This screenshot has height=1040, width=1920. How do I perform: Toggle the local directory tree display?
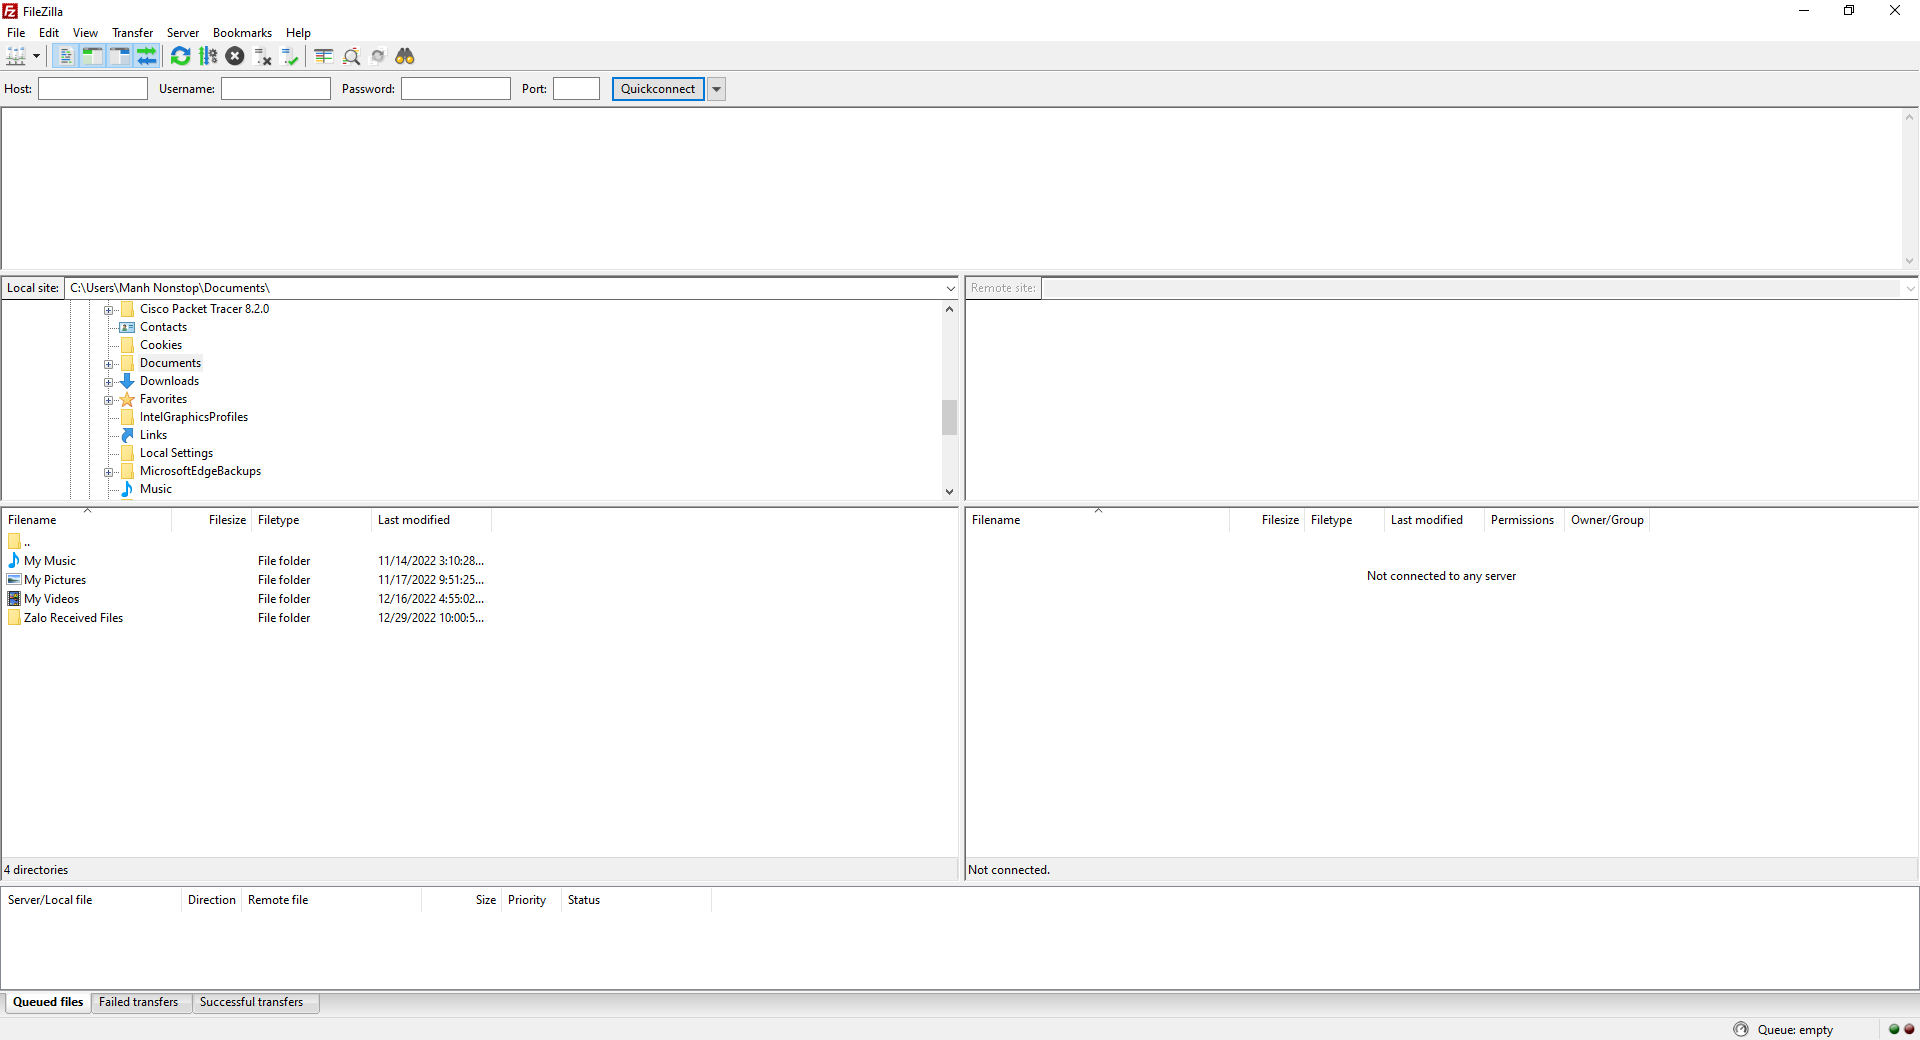(x=92, y=56)
